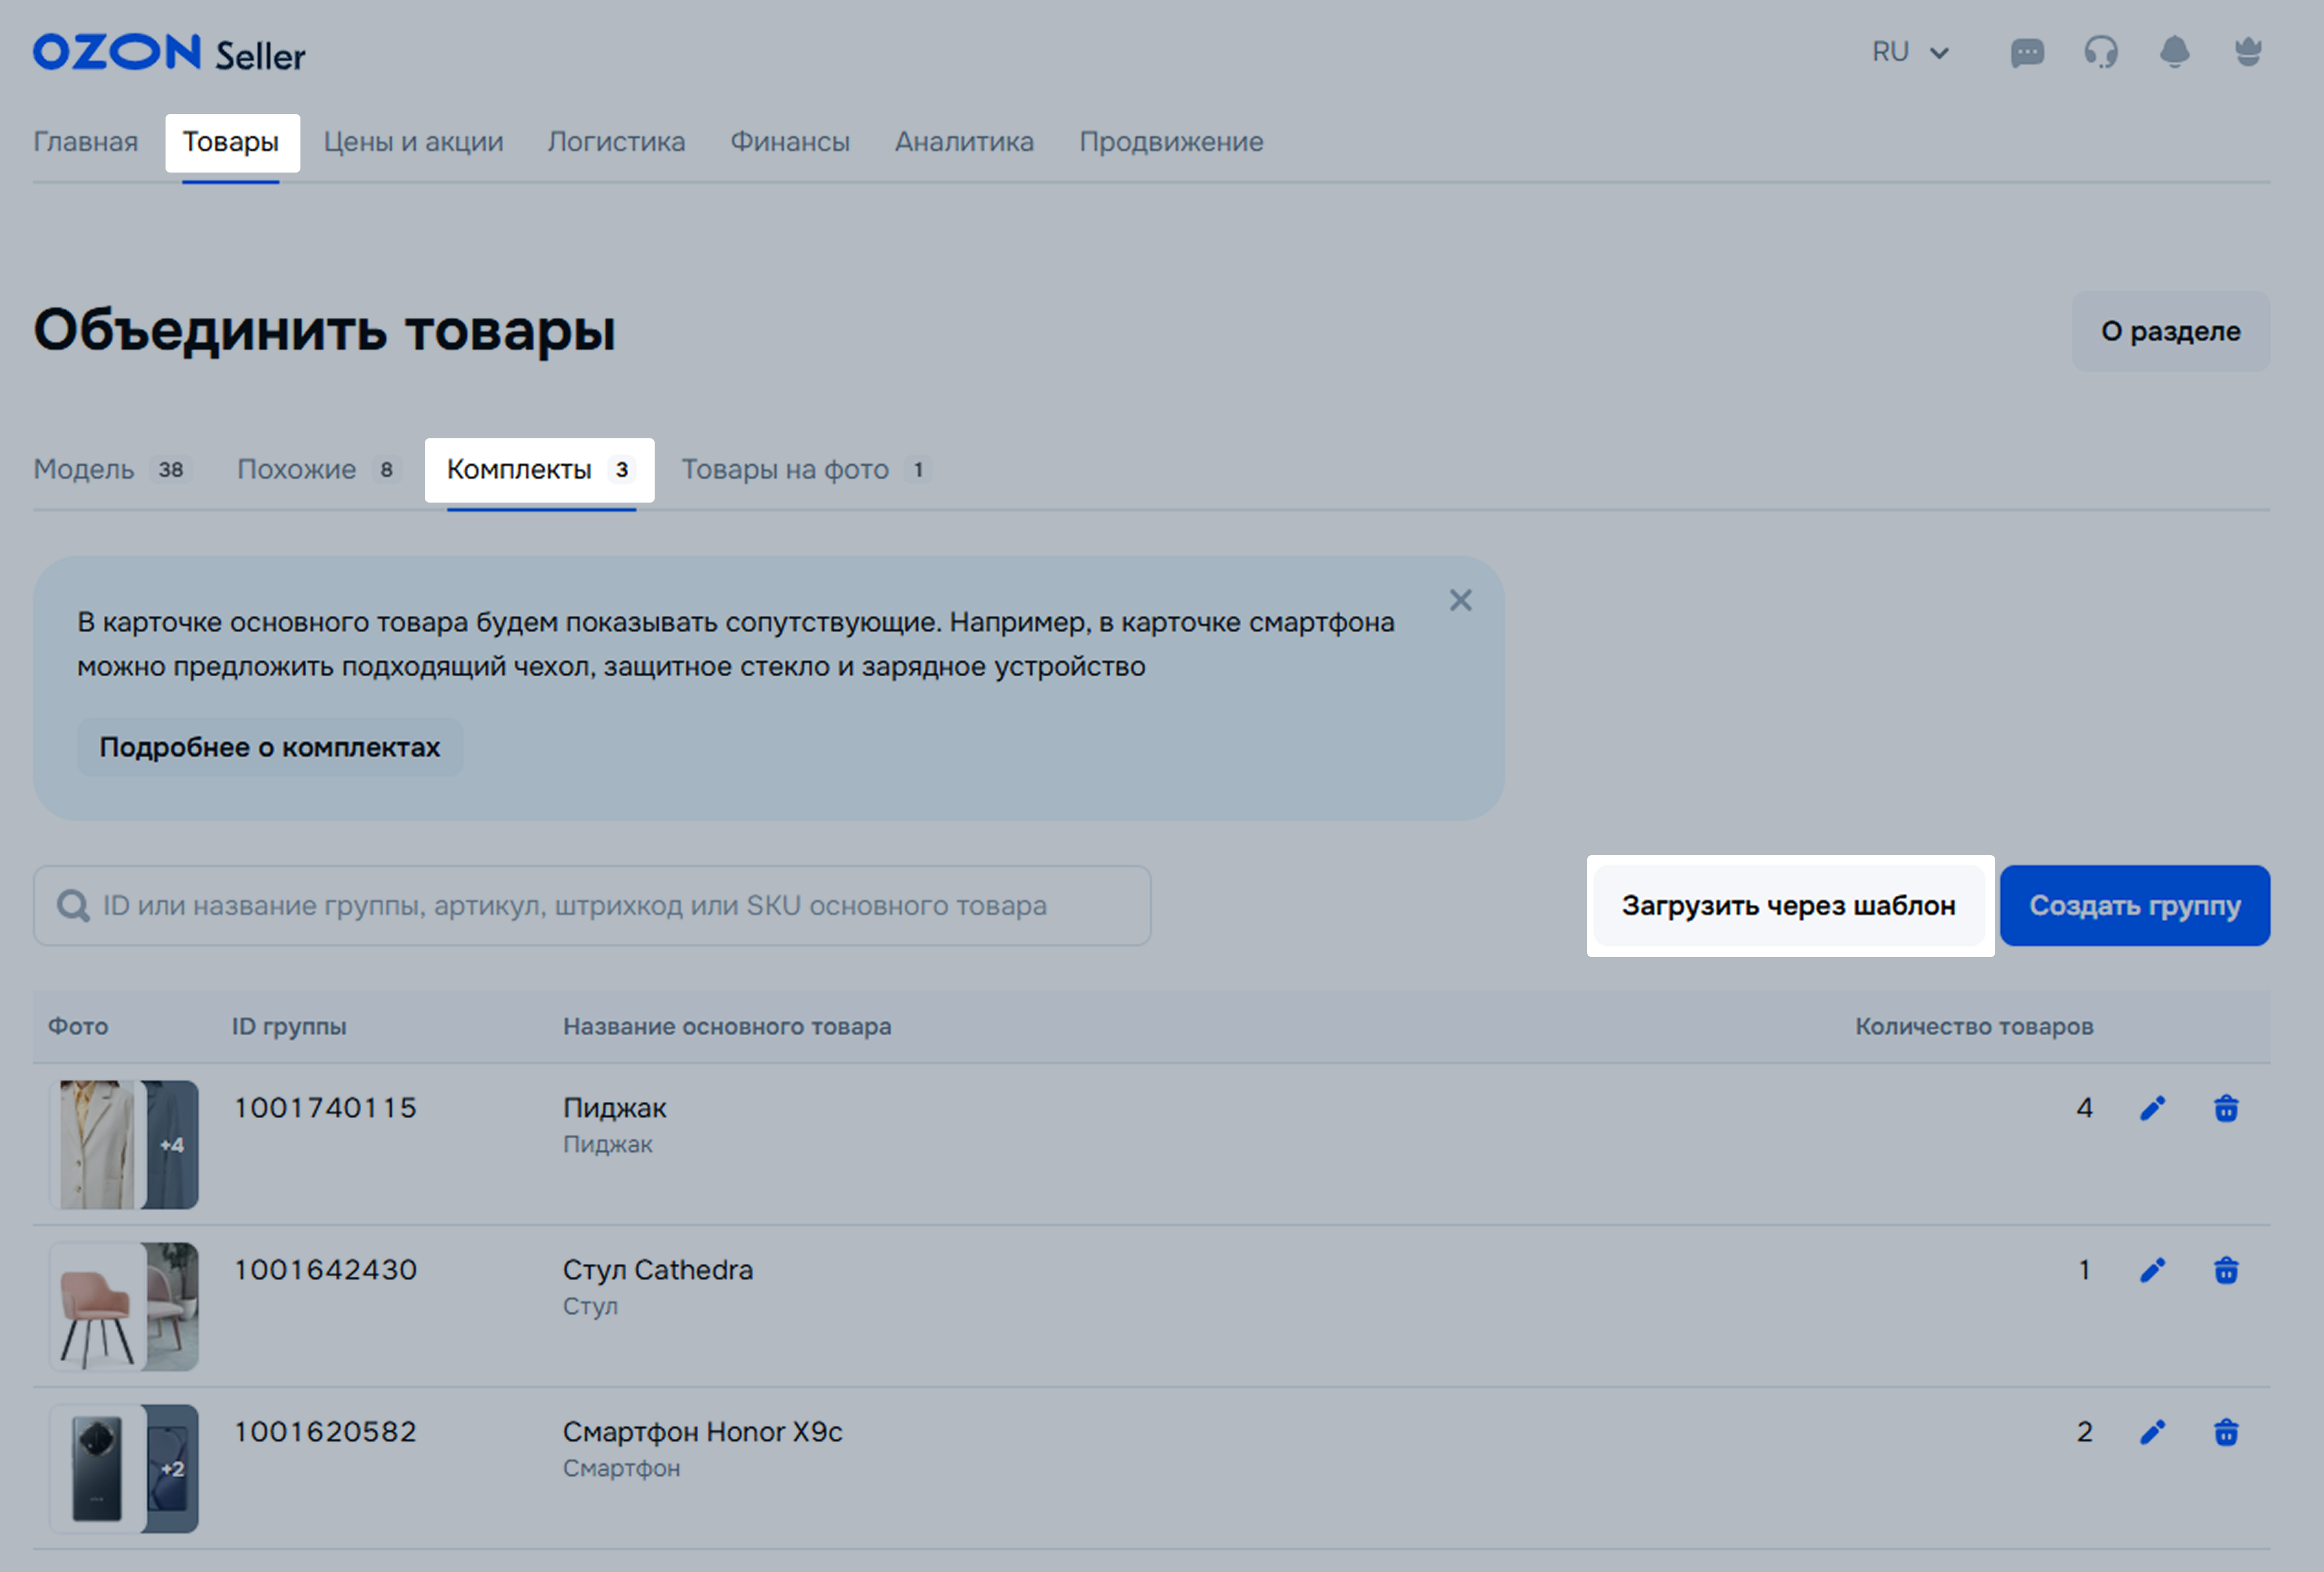Close the info banner about комплекты
Image resolution: width=2324 pixels, height=1572 pixels.
[1460, 600]
